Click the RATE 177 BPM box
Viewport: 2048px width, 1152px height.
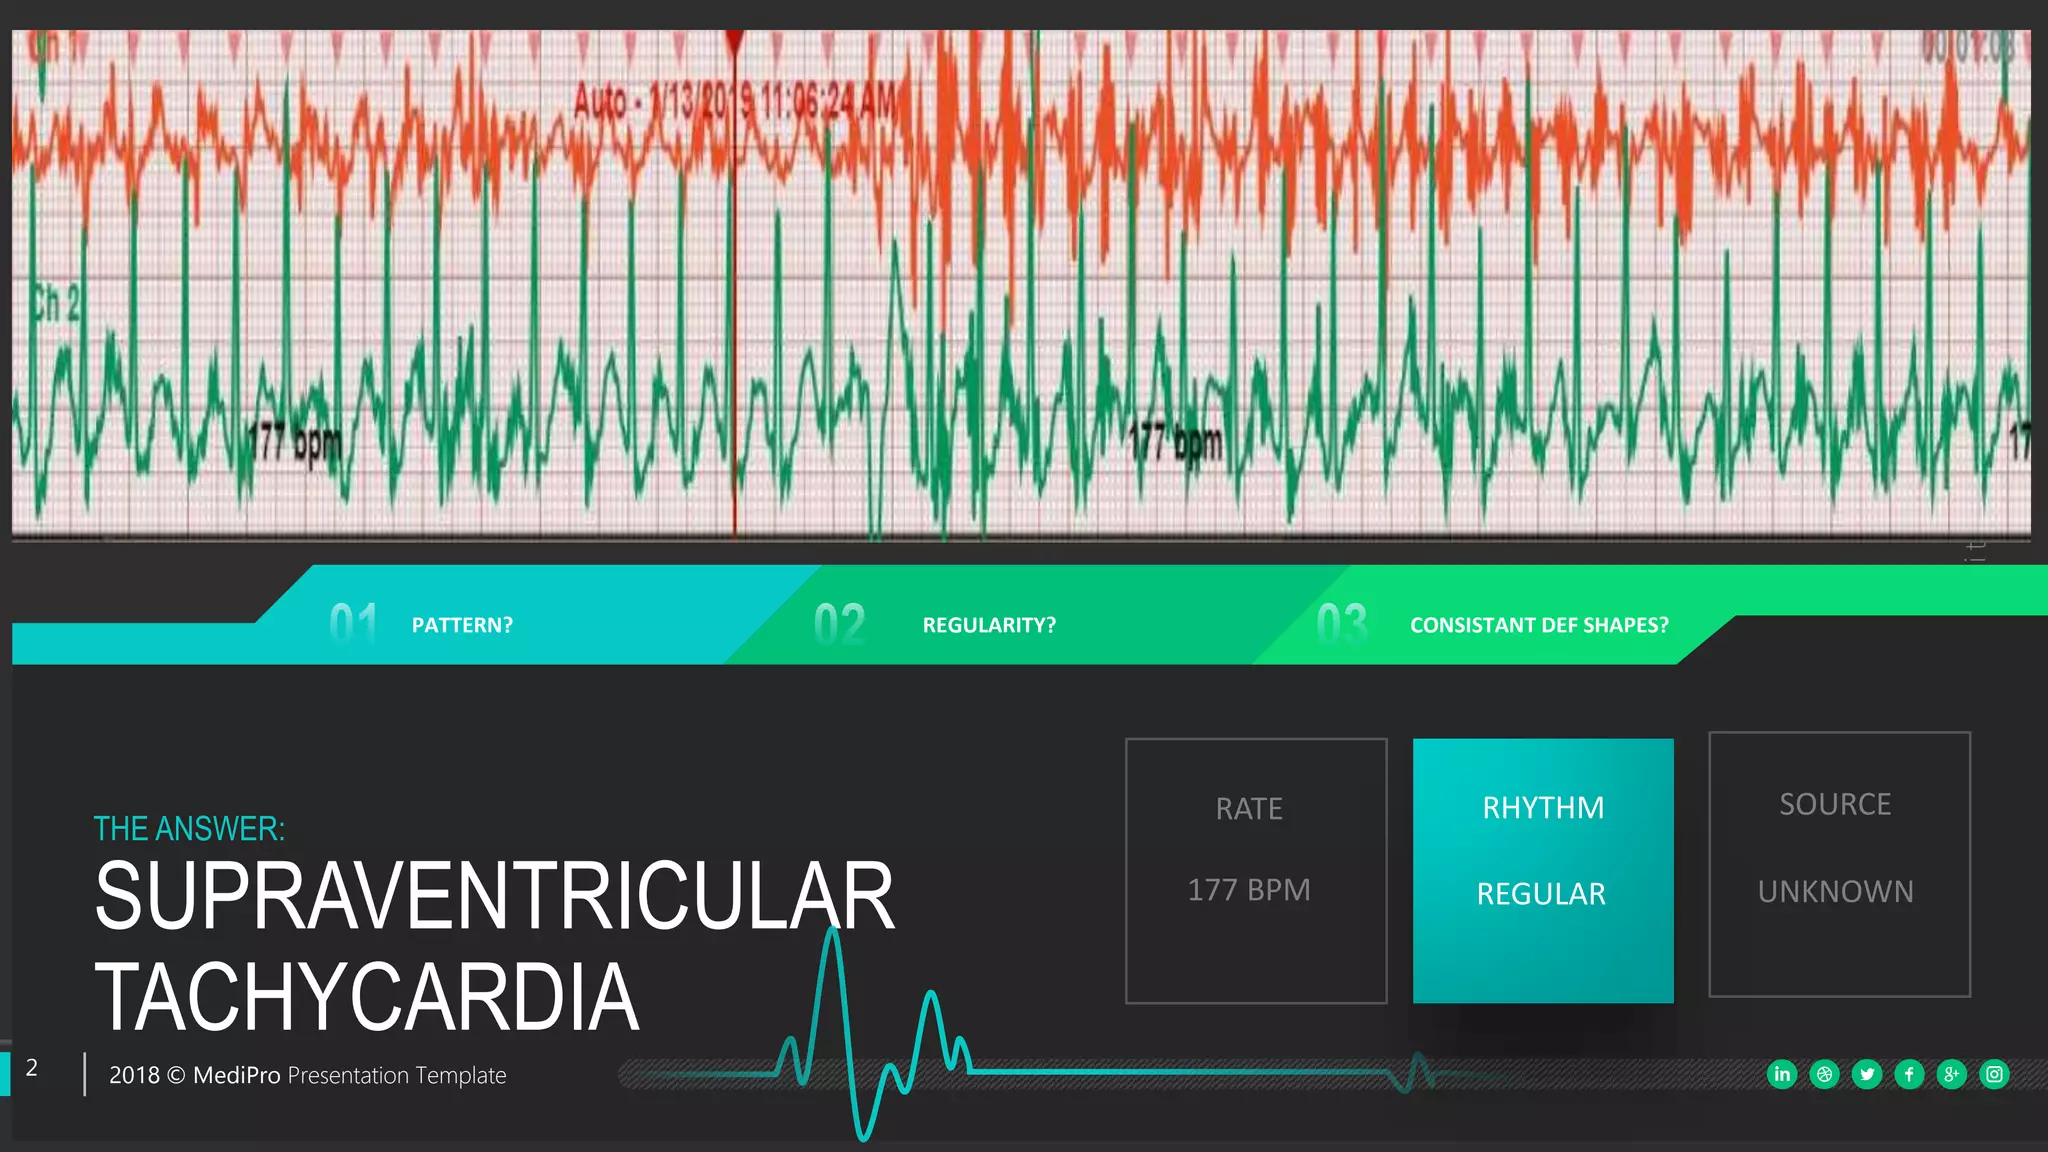point(1255,870)
